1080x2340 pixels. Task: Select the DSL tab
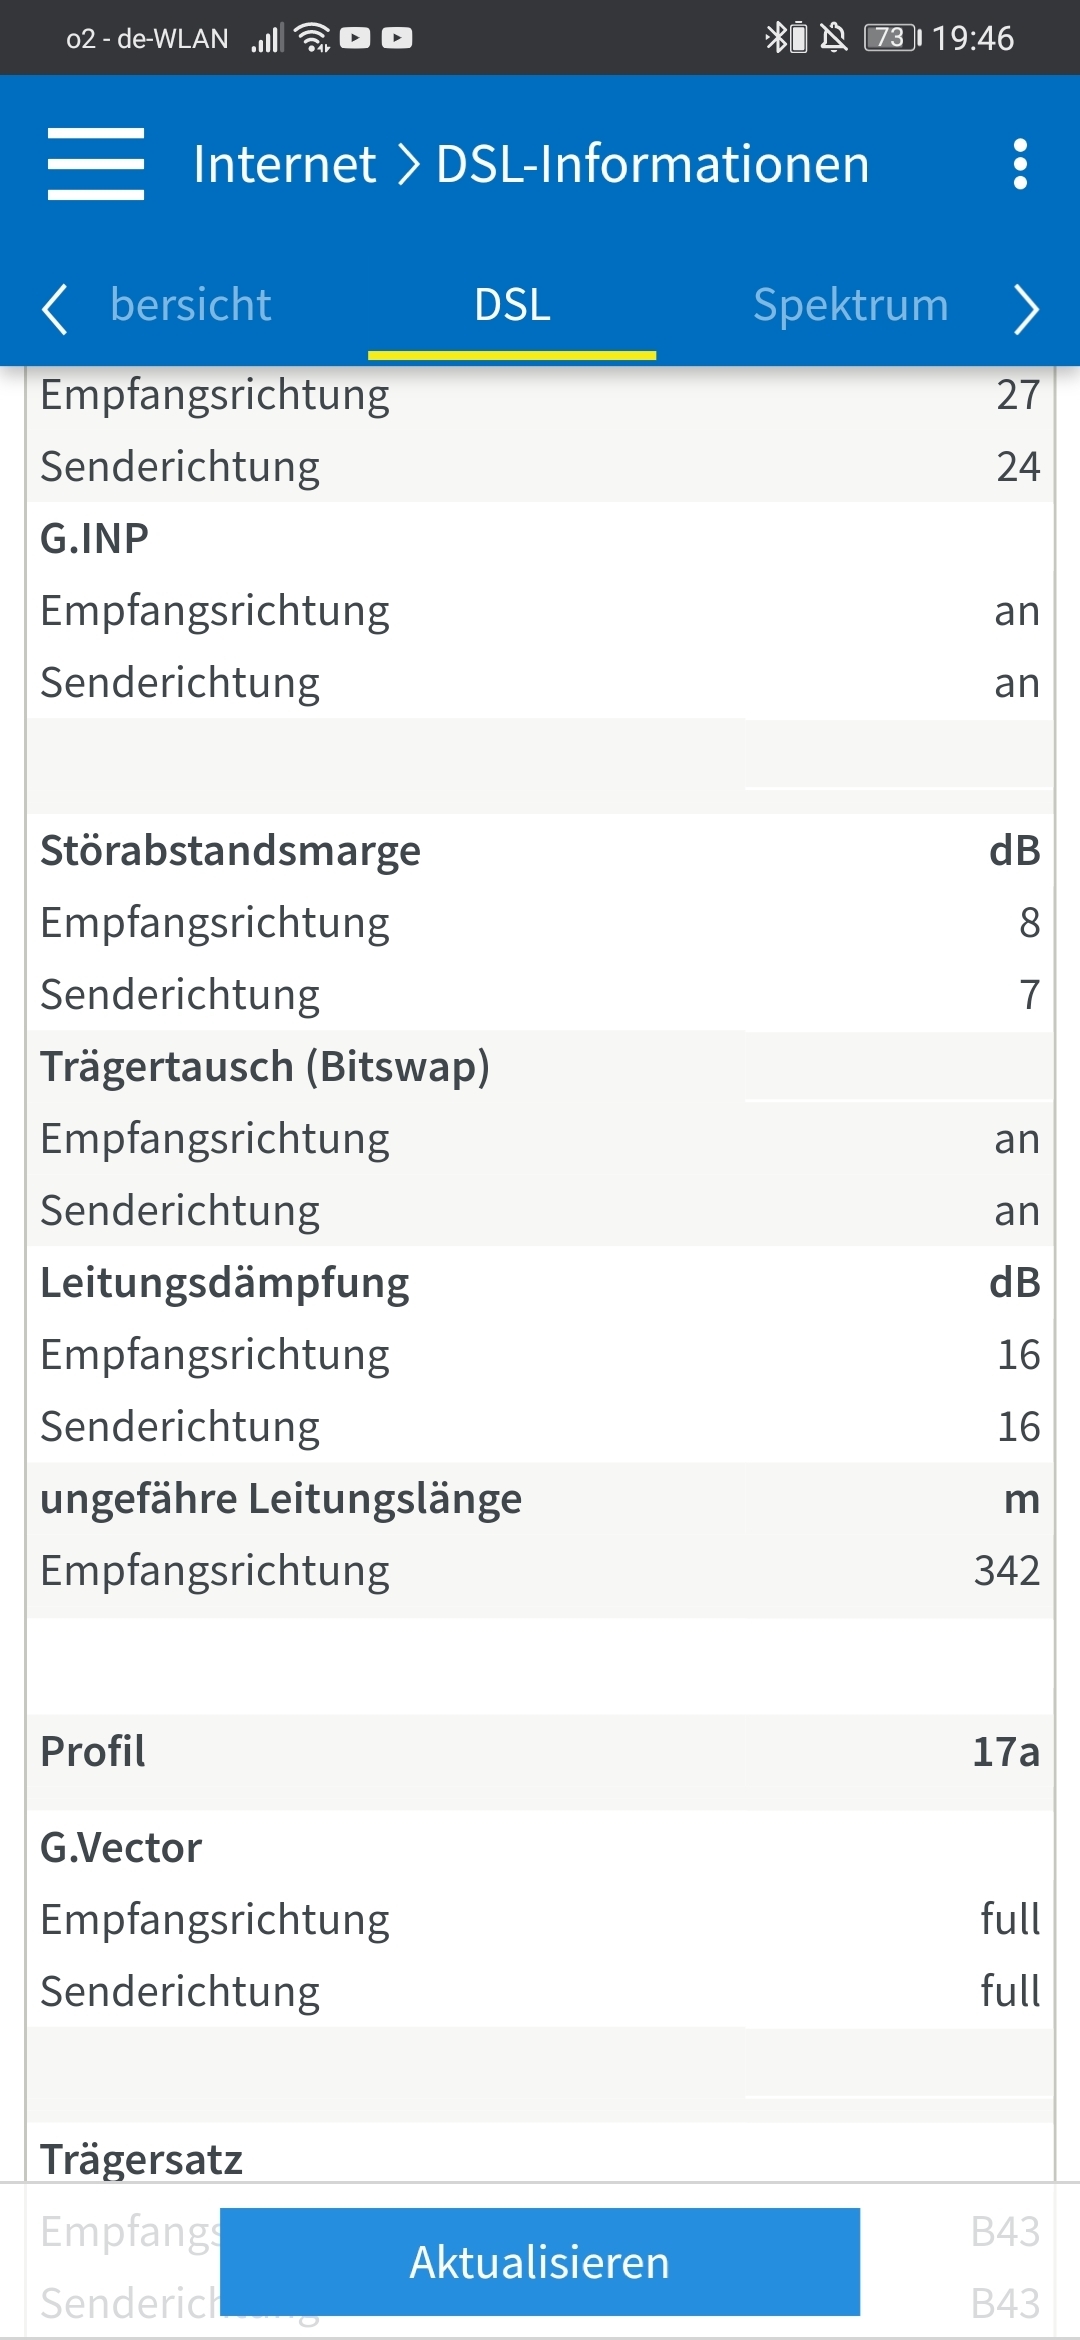512,305
